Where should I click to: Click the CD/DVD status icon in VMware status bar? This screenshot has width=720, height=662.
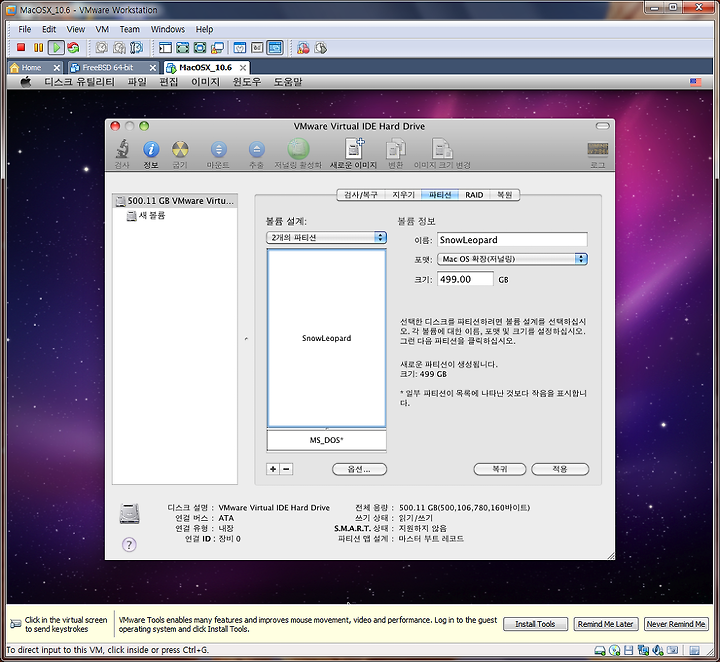[x=614, y=650]
